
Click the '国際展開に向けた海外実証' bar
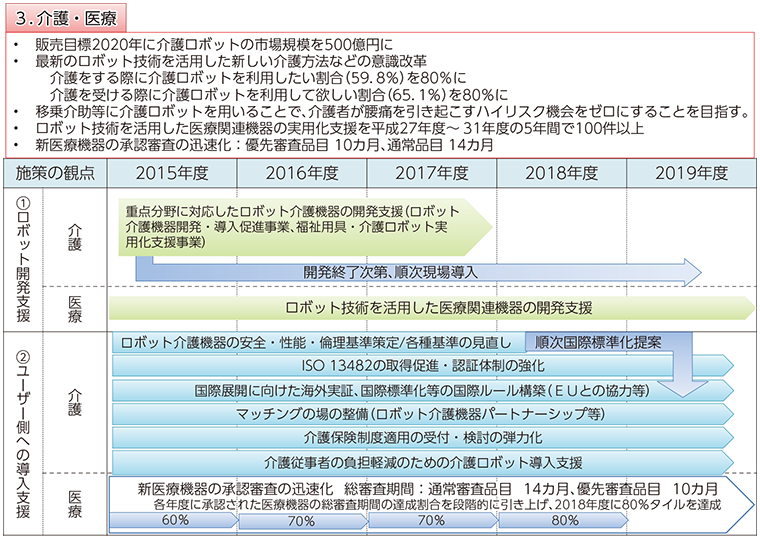tap(423, 390)
